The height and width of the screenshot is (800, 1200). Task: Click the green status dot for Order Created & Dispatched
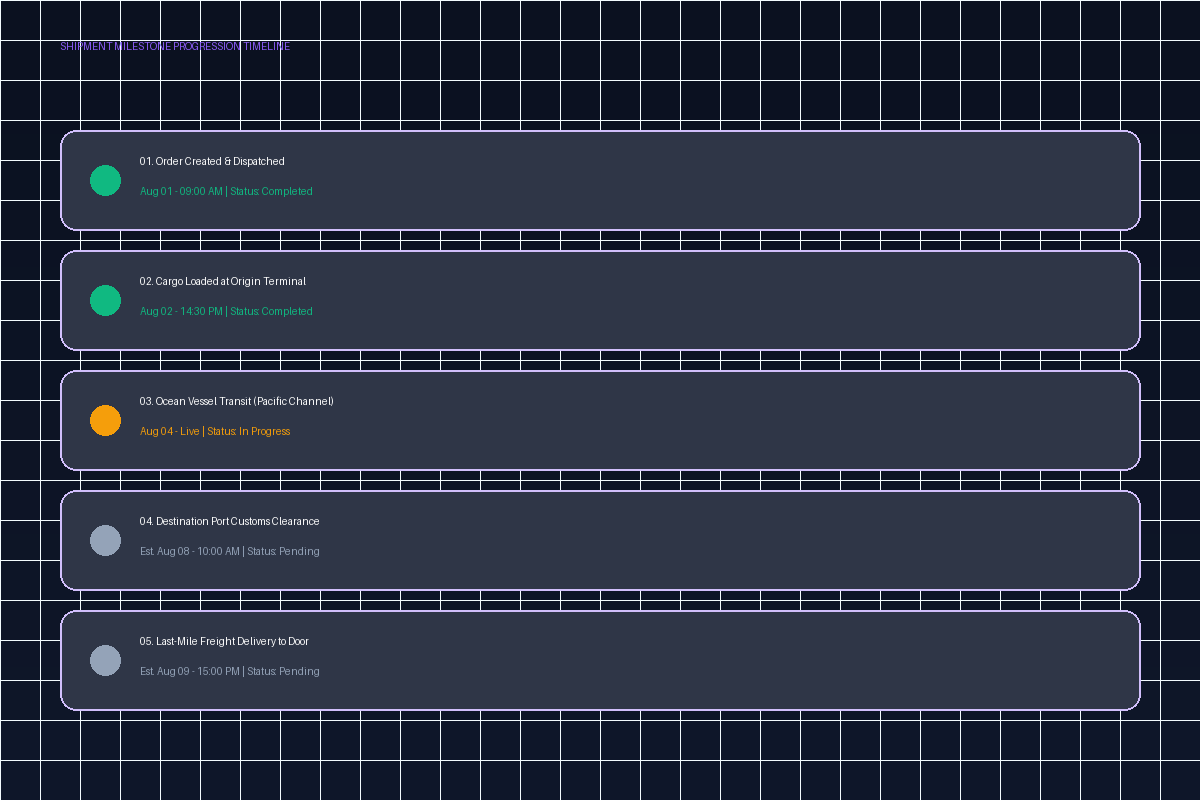105,181
